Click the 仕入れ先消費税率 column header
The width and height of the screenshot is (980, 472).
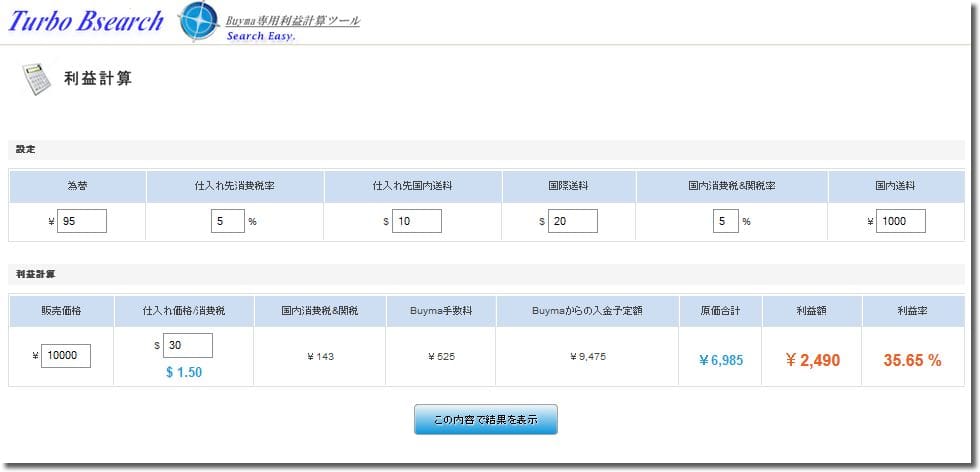[235, 186]
